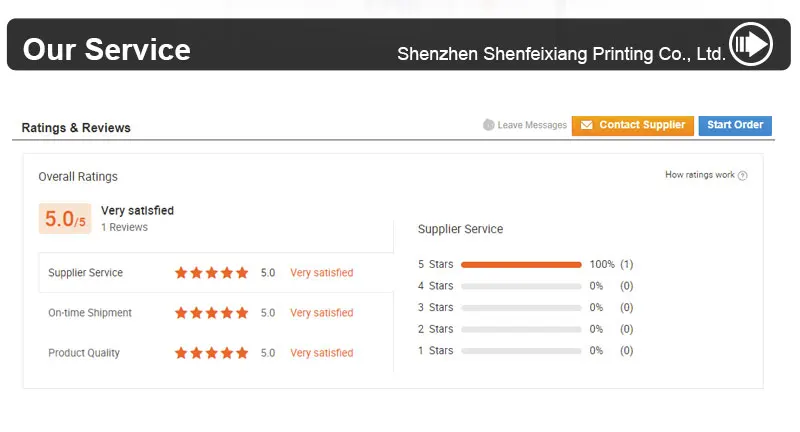Click the 5.0/5 overall score badge
This screenshot has width=800, height=432.
click(x=65, y=219)
